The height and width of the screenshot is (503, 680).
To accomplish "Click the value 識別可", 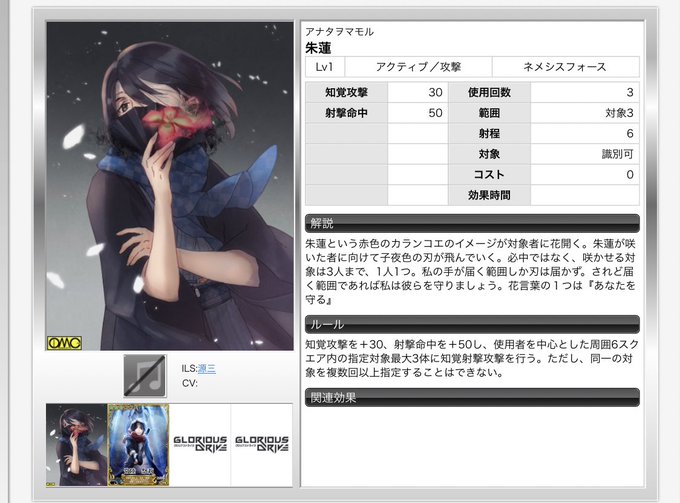I will (x=585, y=154).
